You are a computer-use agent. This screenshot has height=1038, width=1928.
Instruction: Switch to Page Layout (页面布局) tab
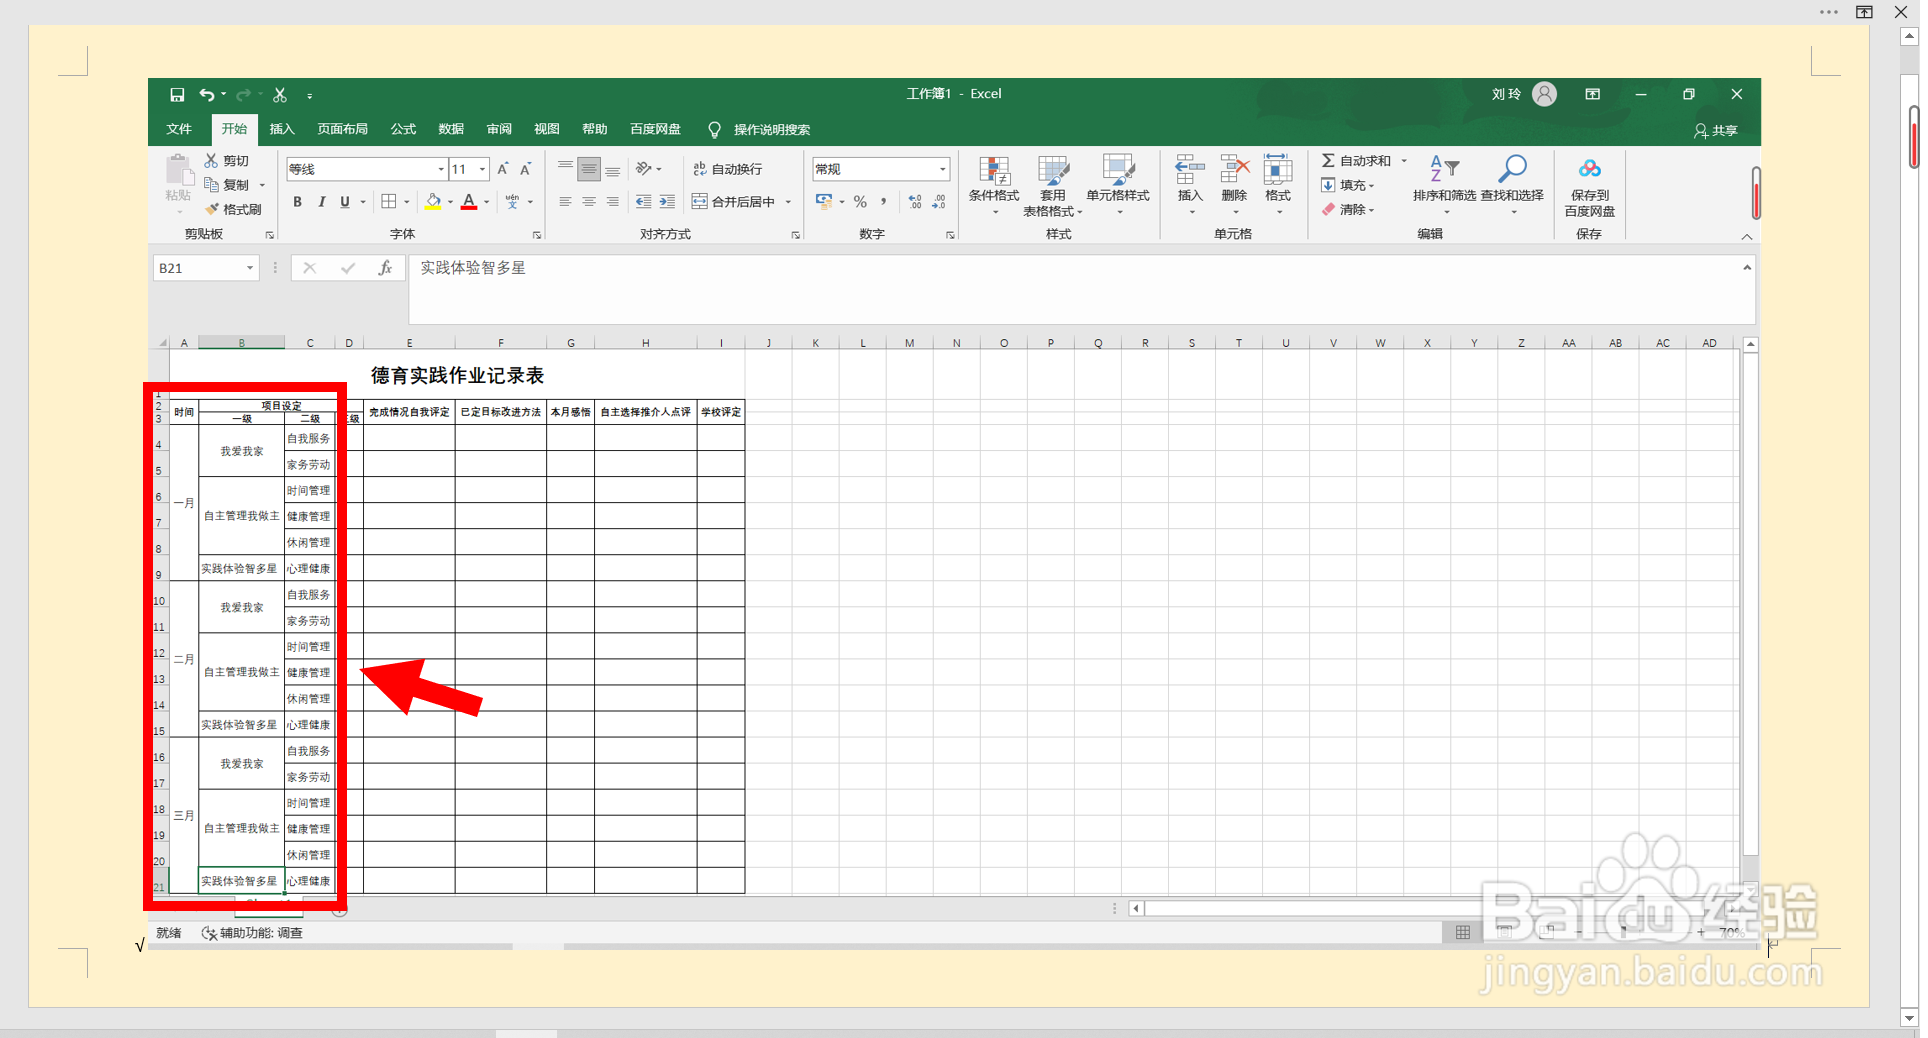tap(342, 129)
